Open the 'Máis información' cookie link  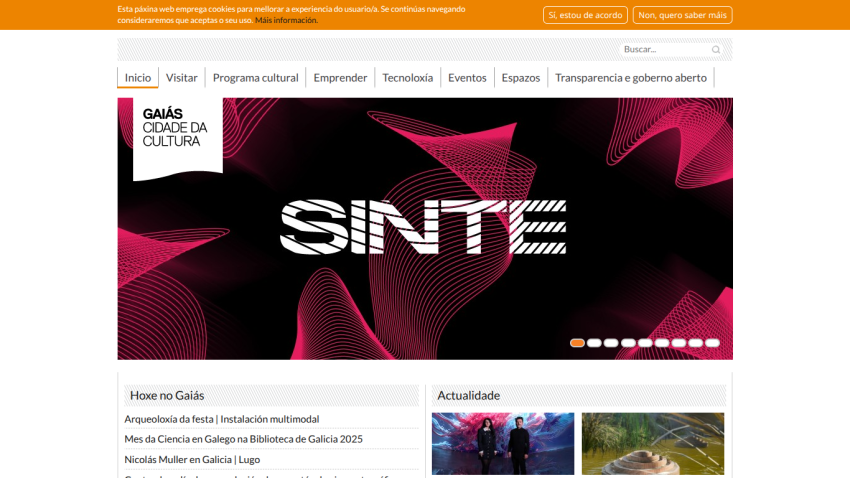[x=286, y=20]
